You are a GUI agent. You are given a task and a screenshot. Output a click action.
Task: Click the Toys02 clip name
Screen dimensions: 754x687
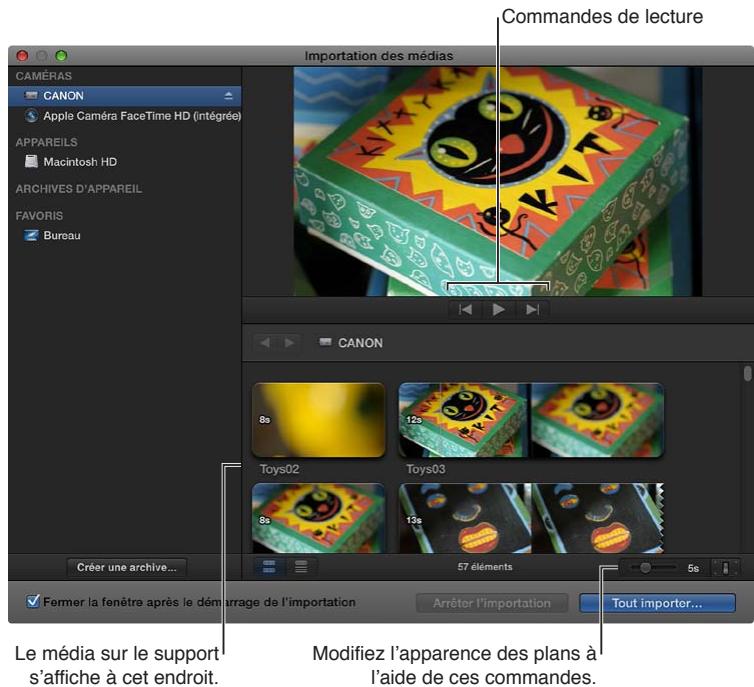pyautogui.click(x=279, y=469)
